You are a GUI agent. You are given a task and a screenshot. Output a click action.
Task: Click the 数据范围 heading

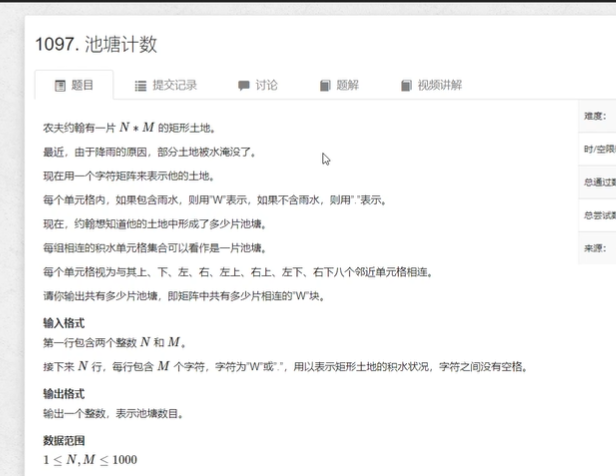pos(64,441)
